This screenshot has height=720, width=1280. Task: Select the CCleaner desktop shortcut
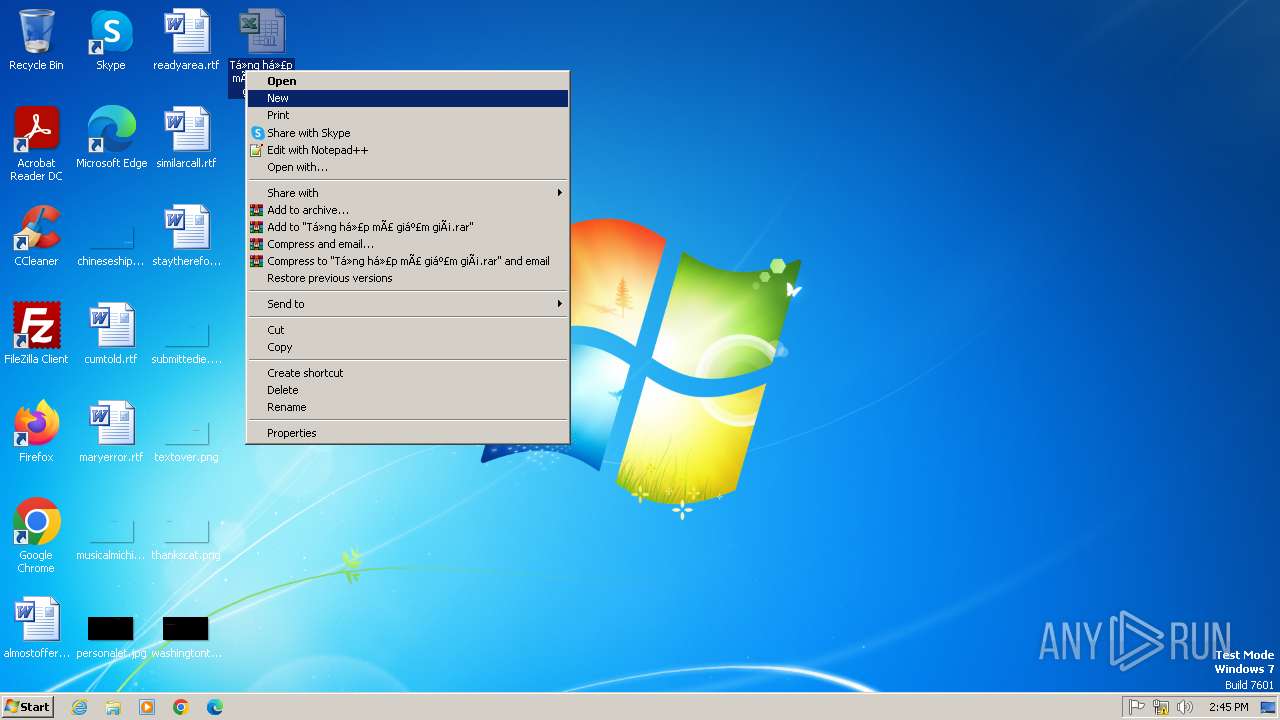36,236
